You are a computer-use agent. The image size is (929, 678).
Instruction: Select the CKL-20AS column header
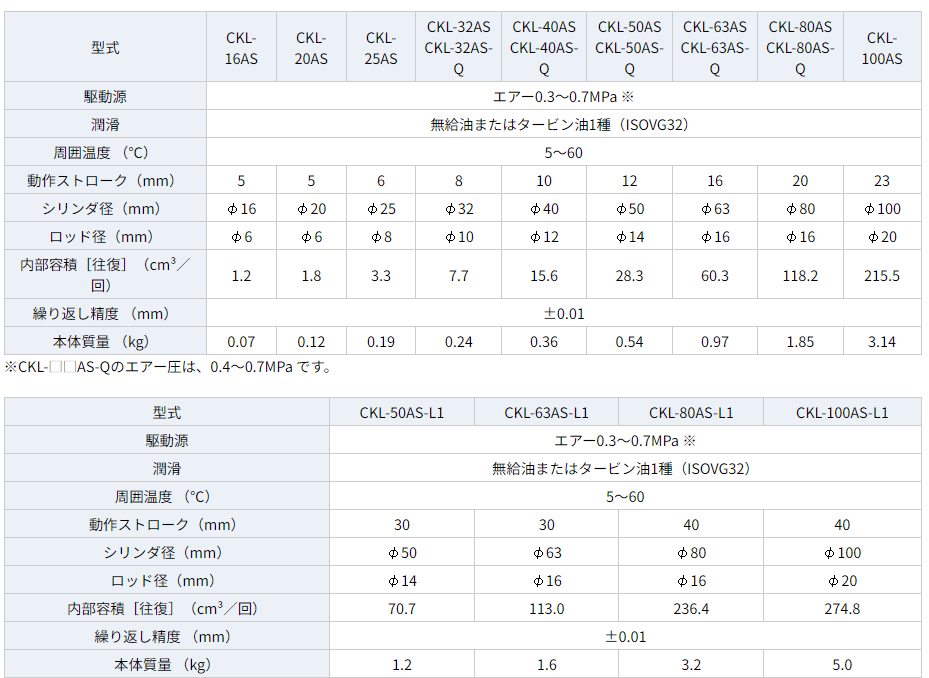coord(311,48)
